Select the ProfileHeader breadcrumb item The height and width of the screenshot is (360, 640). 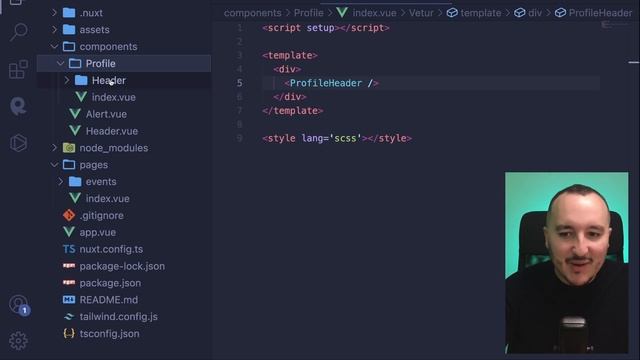click(593, 13)
